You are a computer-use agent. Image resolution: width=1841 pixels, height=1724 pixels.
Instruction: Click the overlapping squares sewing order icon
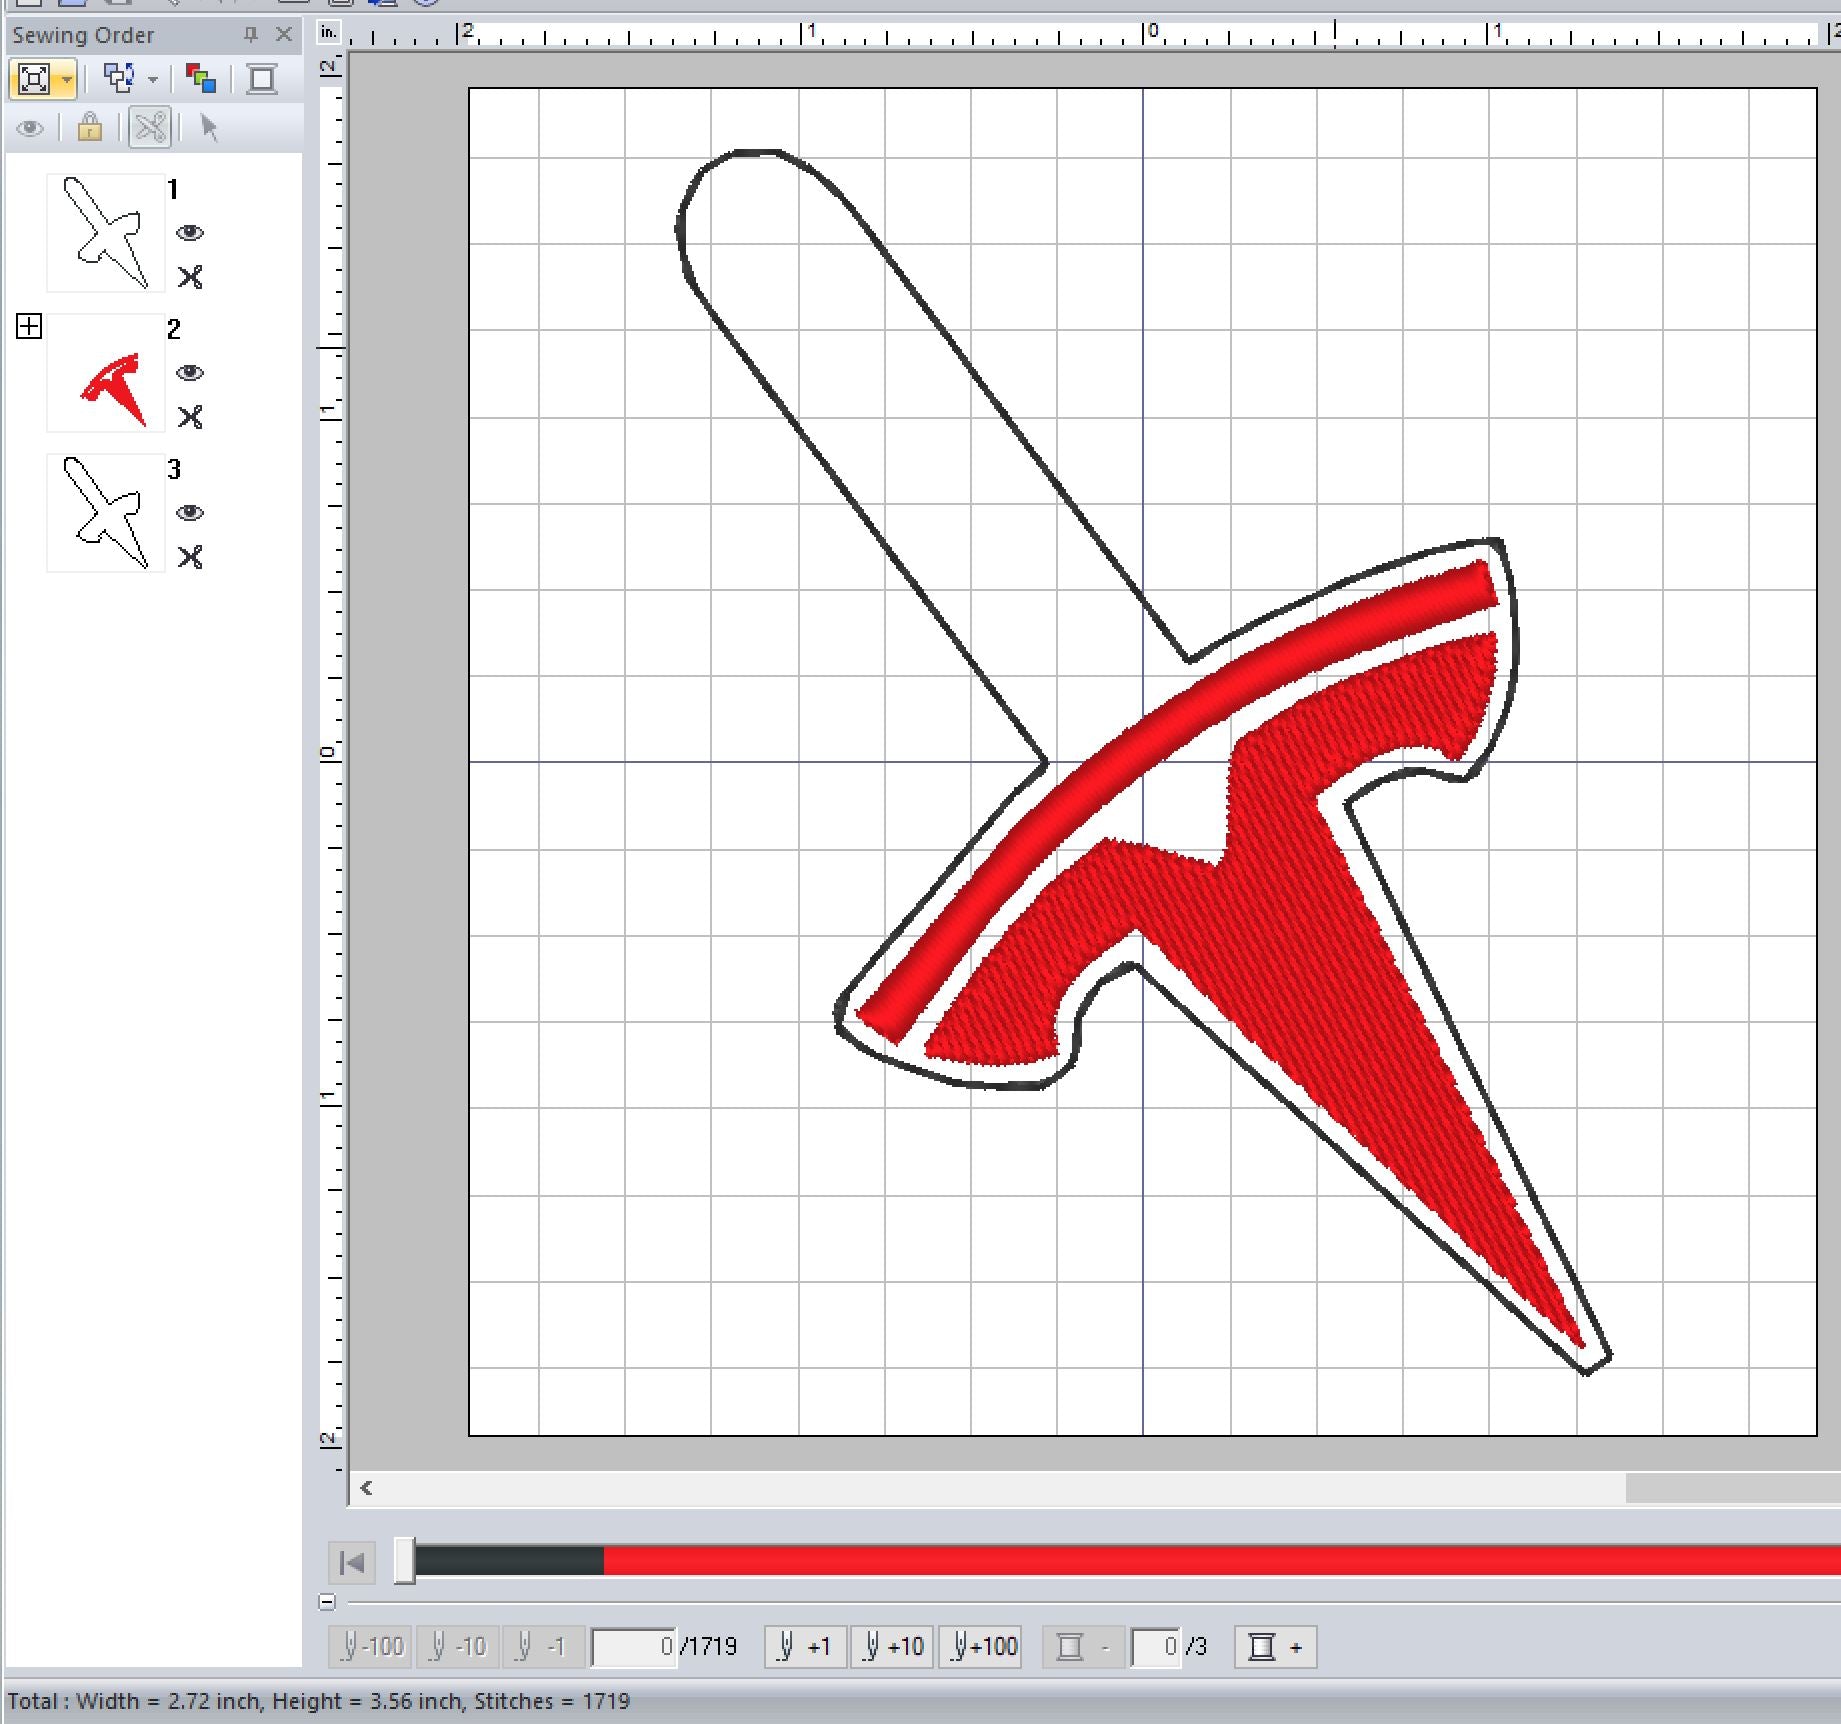120,78
